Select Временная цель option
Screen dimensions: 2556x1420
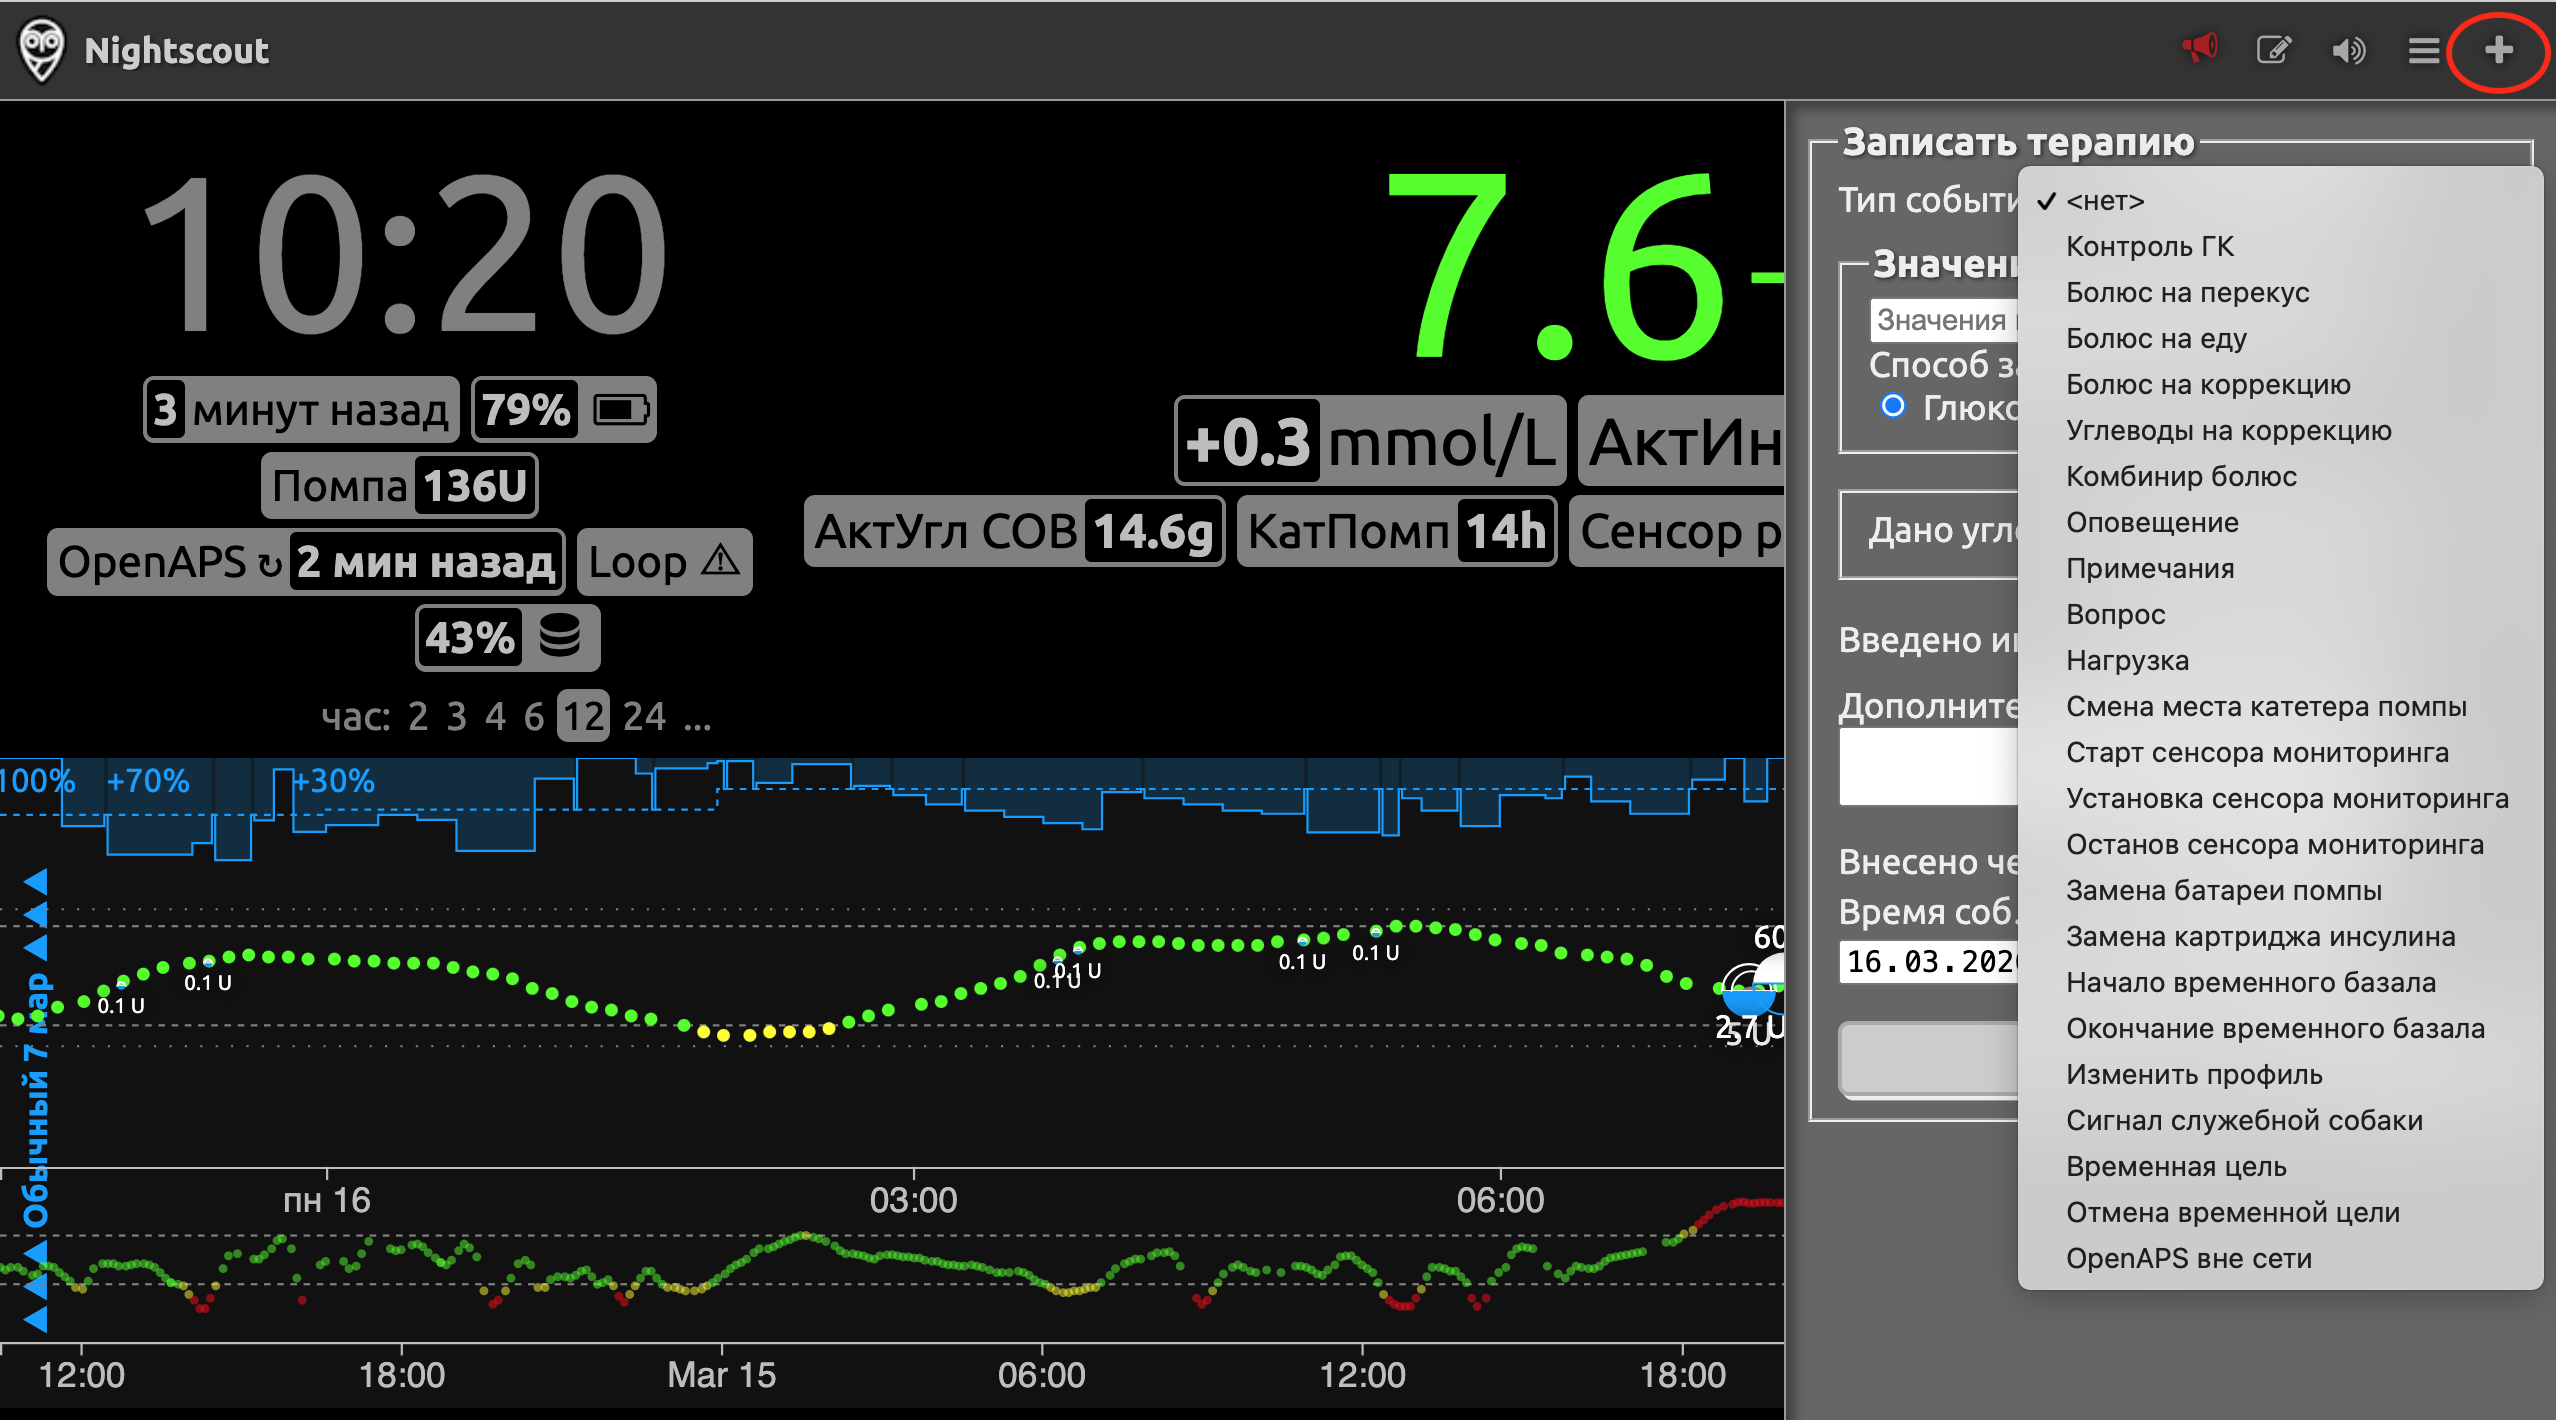(x=2280, y=1166)
